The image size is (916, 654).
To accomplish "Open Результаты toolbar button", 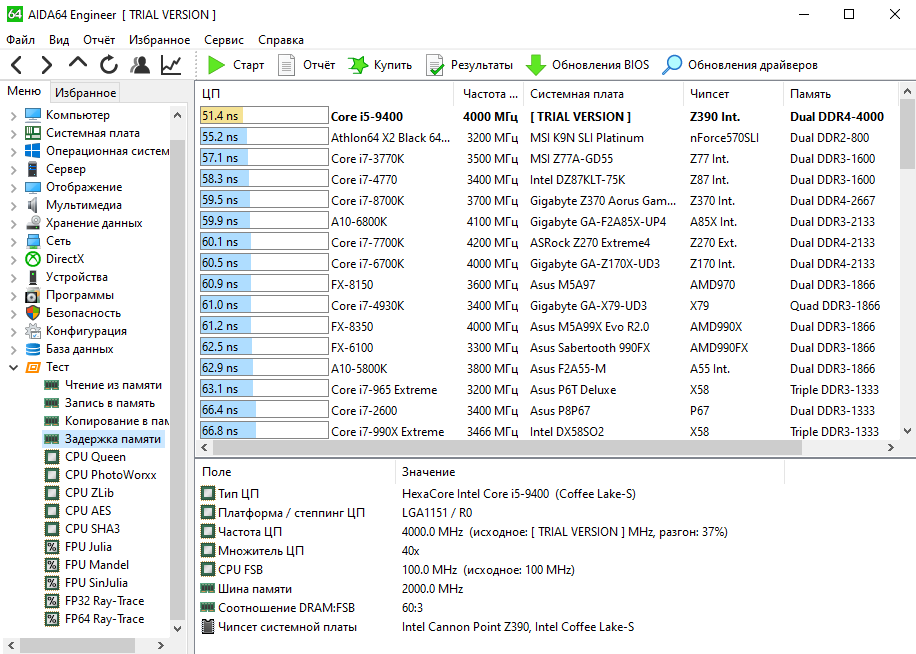I will pyautogui.click(x=470, y=65).
